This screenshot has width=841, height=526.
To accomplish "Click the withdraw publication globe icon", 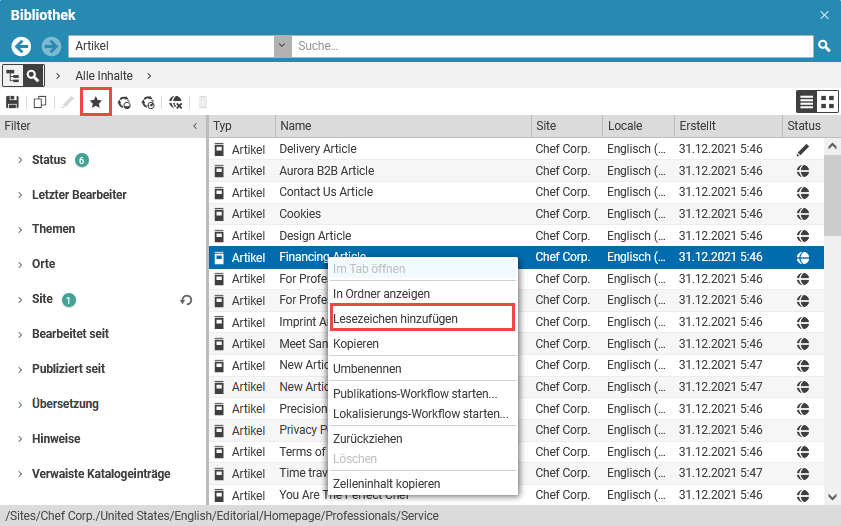I will click(176, 102).
